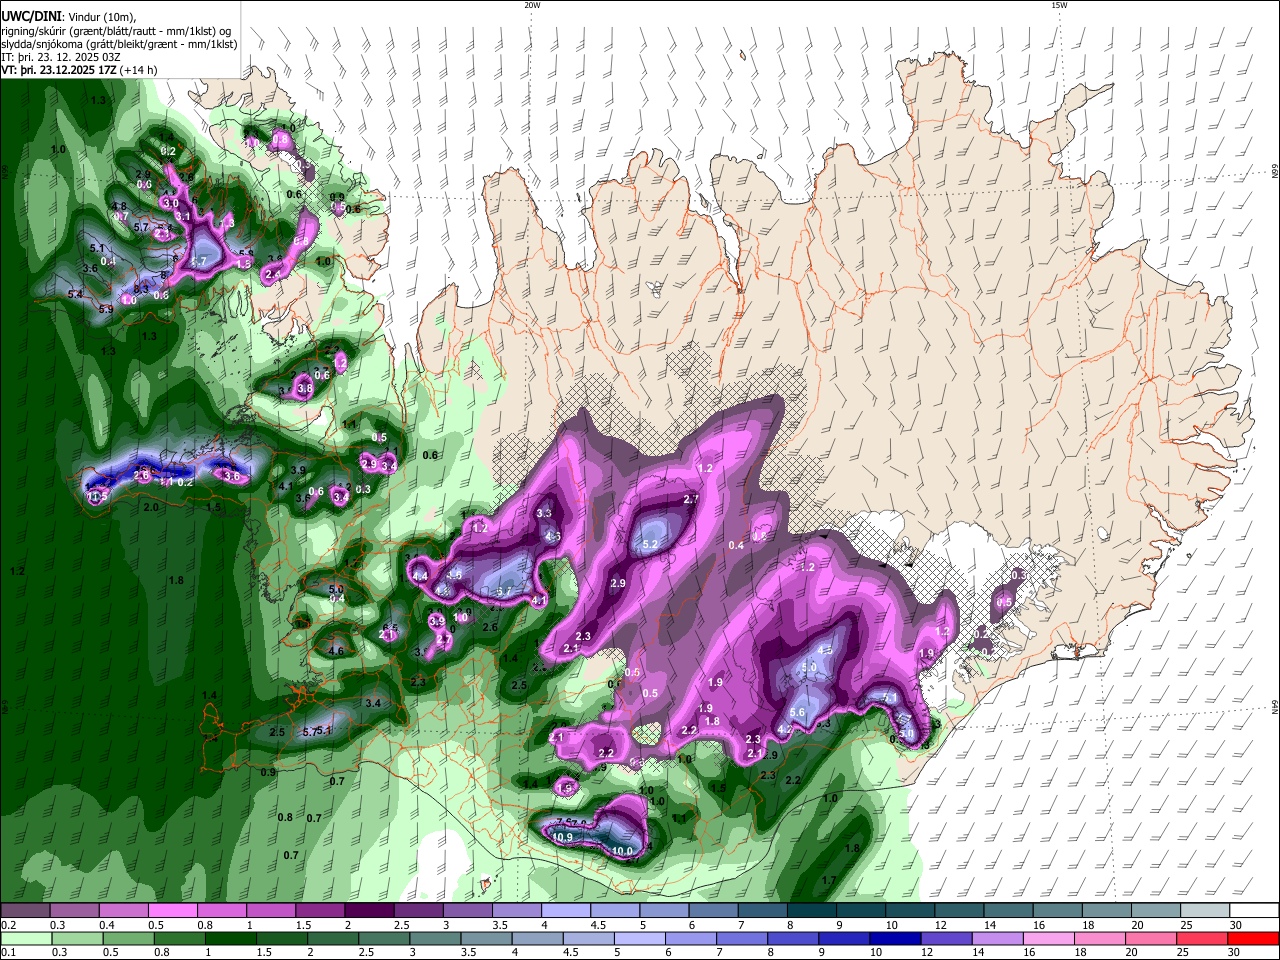Select the 'rigning/skúrir' legend description line
Screen dimensions: 1280x960
115,31
